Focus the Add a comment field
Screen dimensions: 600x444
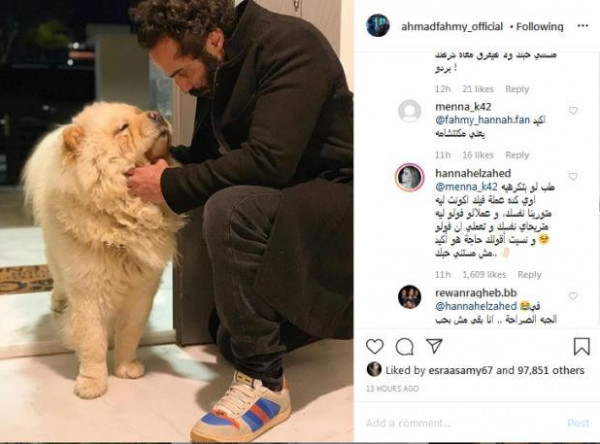click(x=463, y=423)
